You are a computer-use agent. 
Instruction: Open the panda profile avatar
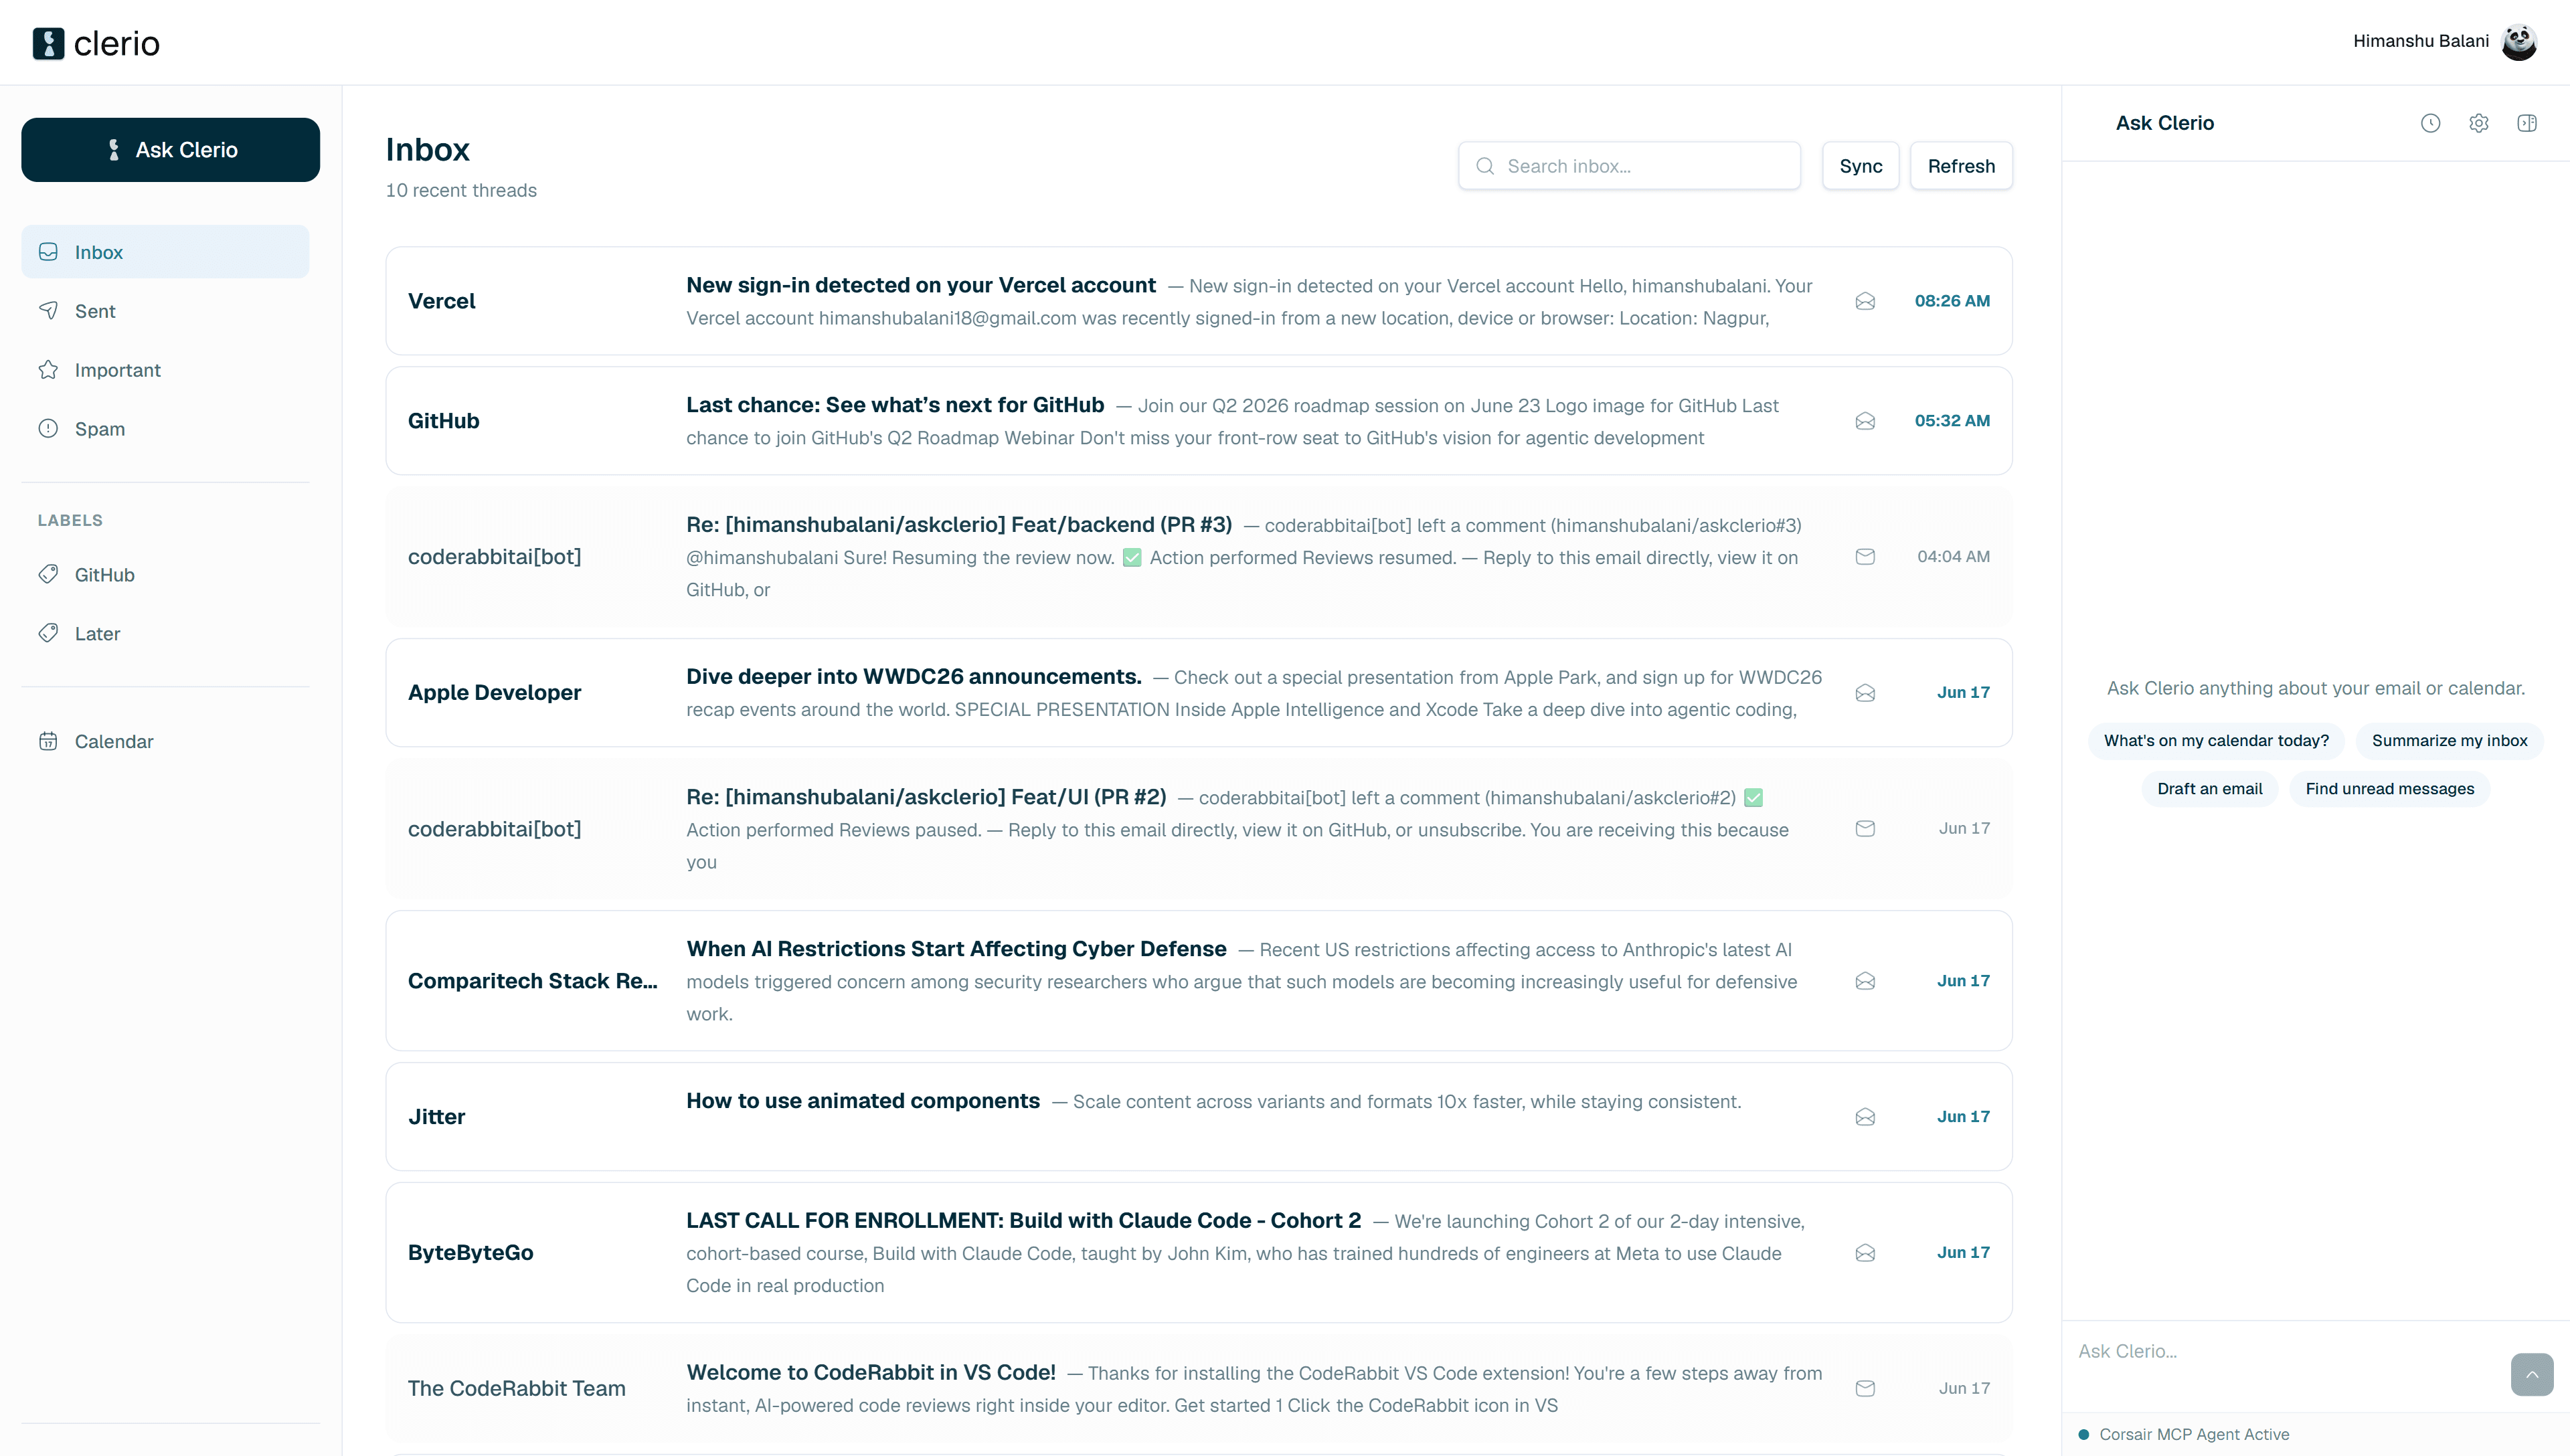tap(2518, 42)
